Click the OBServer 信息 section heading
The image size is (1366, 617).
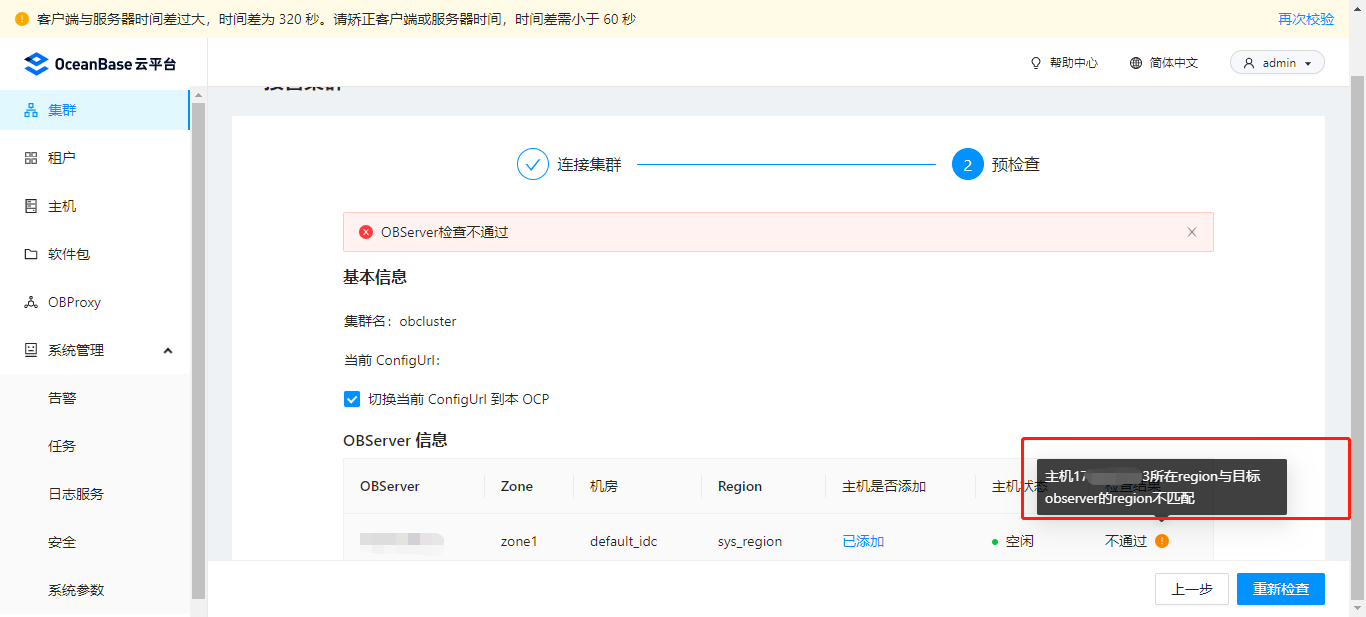pyautogui.click(x=395, y=440)
